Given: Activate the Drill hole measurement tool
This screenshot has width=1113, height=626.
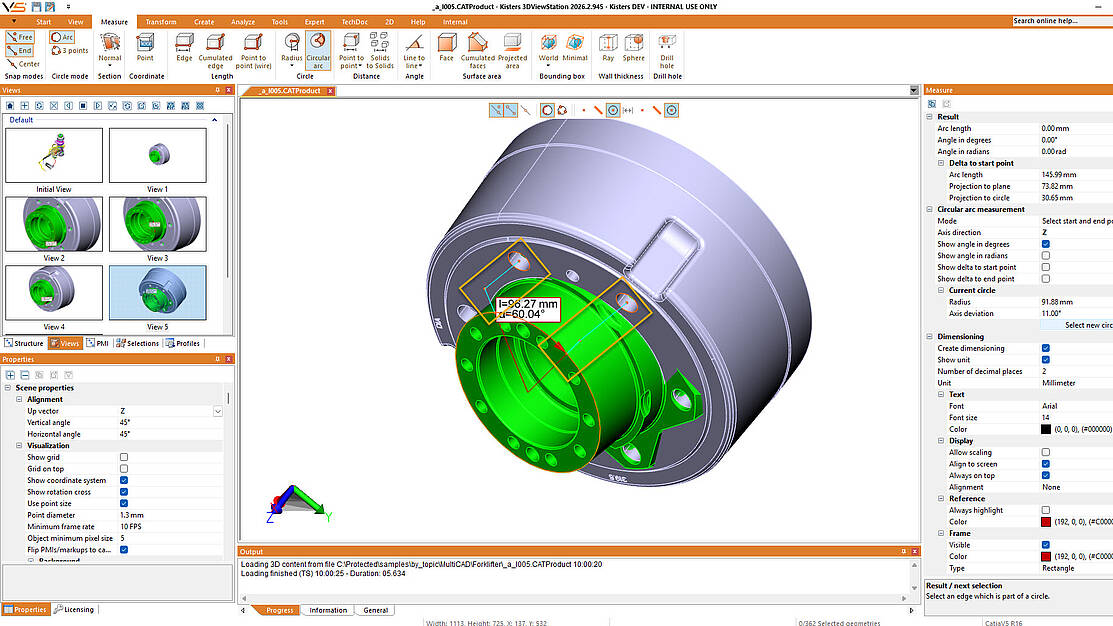Looking at the screenshot, I should pos(667,50).
